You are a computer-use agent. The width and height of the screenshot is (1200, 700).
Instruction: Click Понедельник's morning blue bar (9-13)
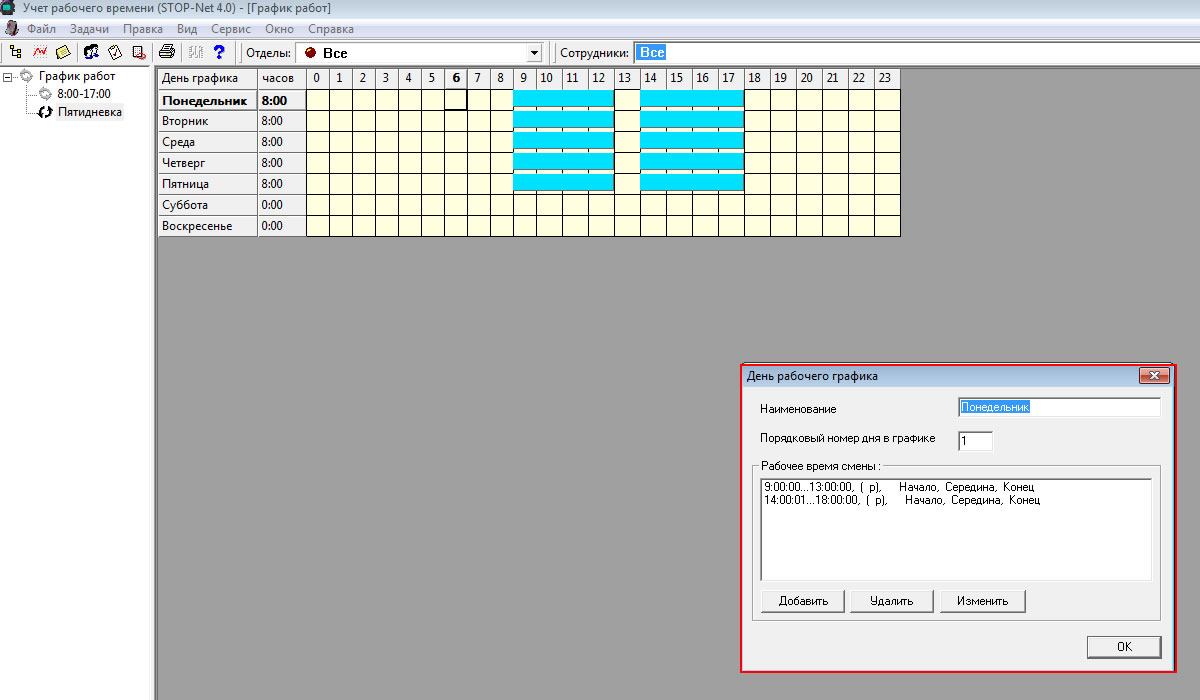point(563,98)
